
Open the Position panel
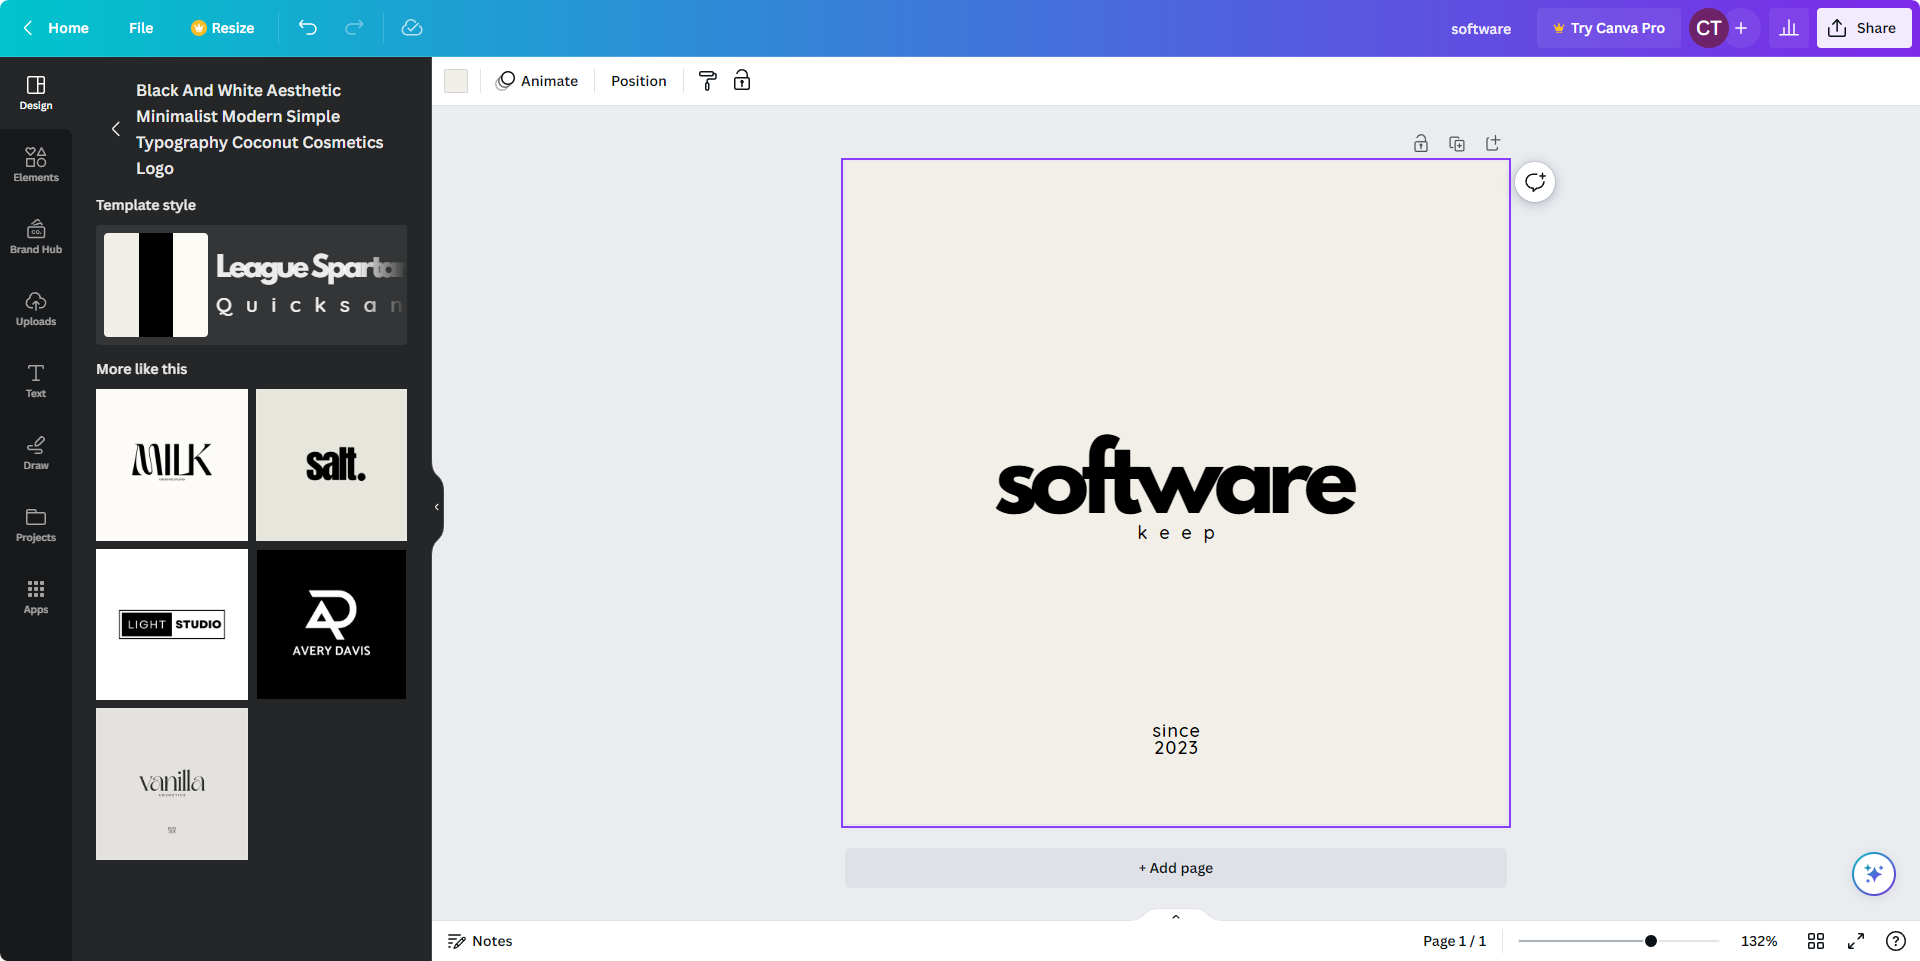point(639,81)
